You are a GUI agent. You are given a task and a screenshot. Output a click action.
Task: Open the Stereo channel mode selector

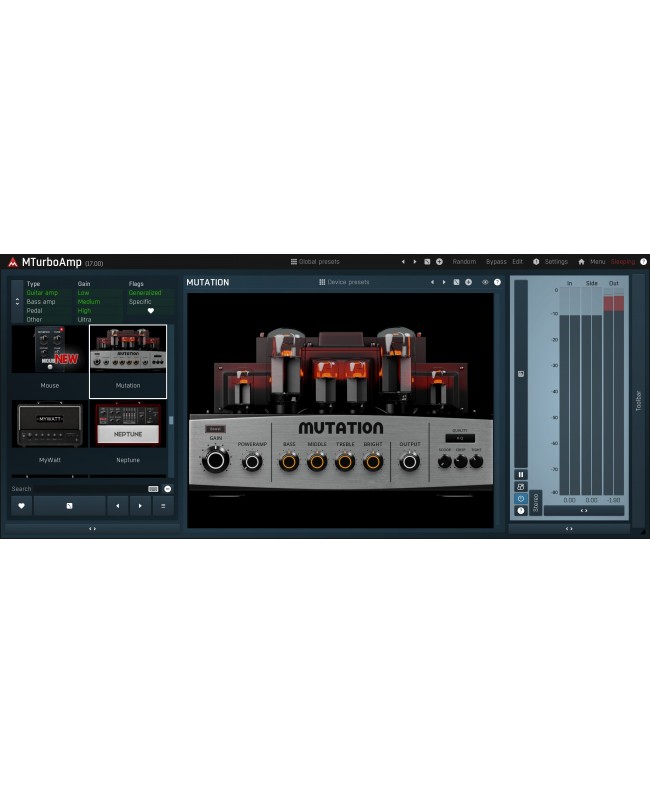click(536, 503)
